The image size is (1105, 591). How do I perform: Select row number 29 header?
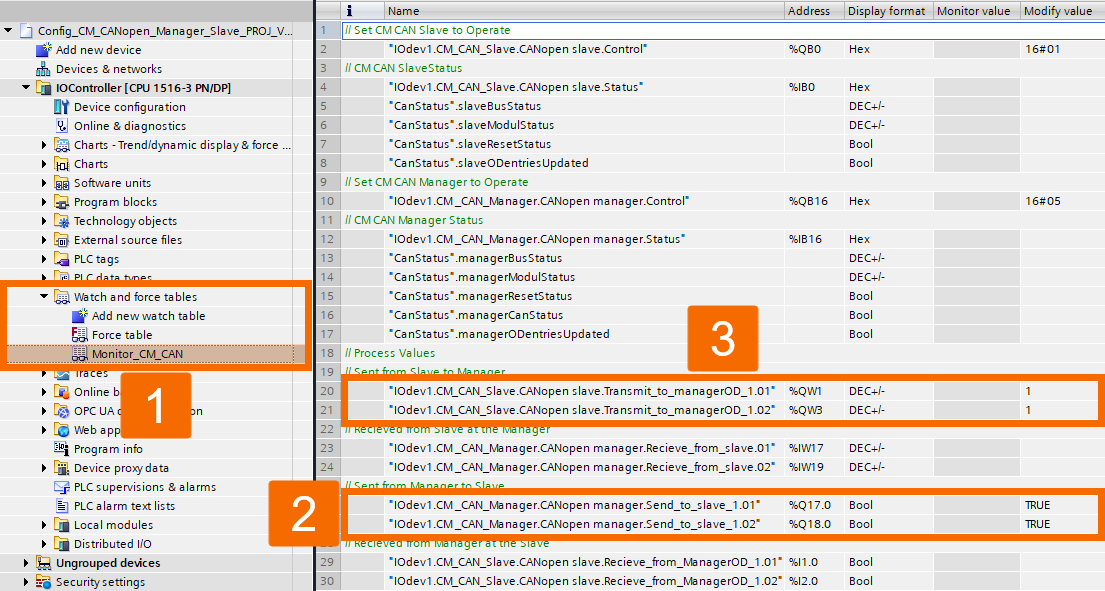327,562
